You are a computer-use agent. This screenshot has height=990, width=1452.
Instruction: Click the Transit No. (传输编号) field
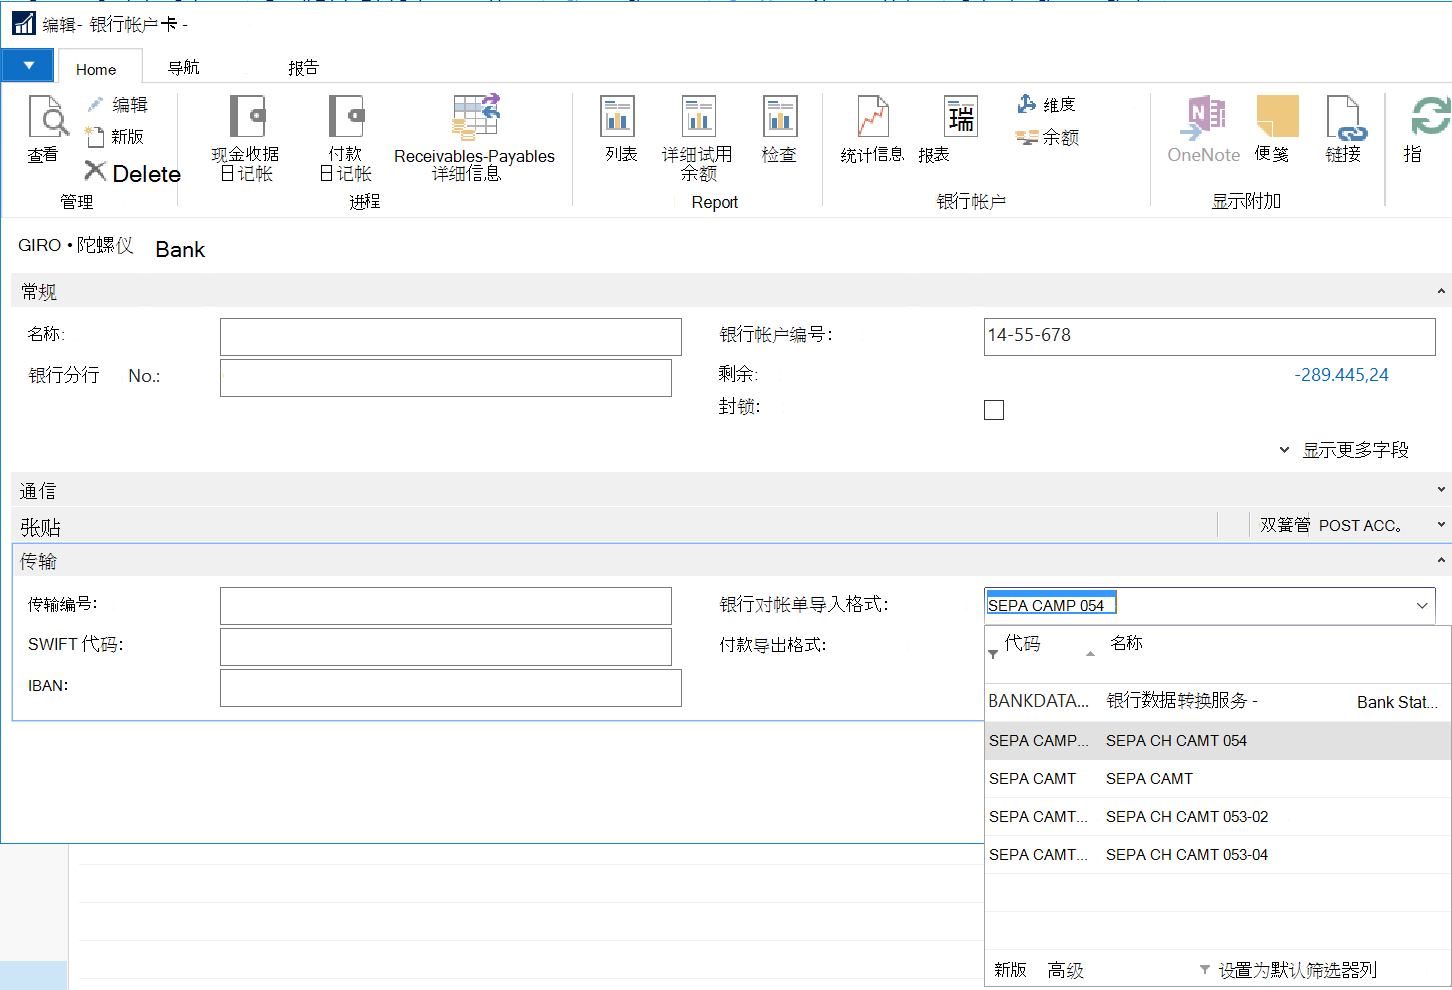[446, 606]
